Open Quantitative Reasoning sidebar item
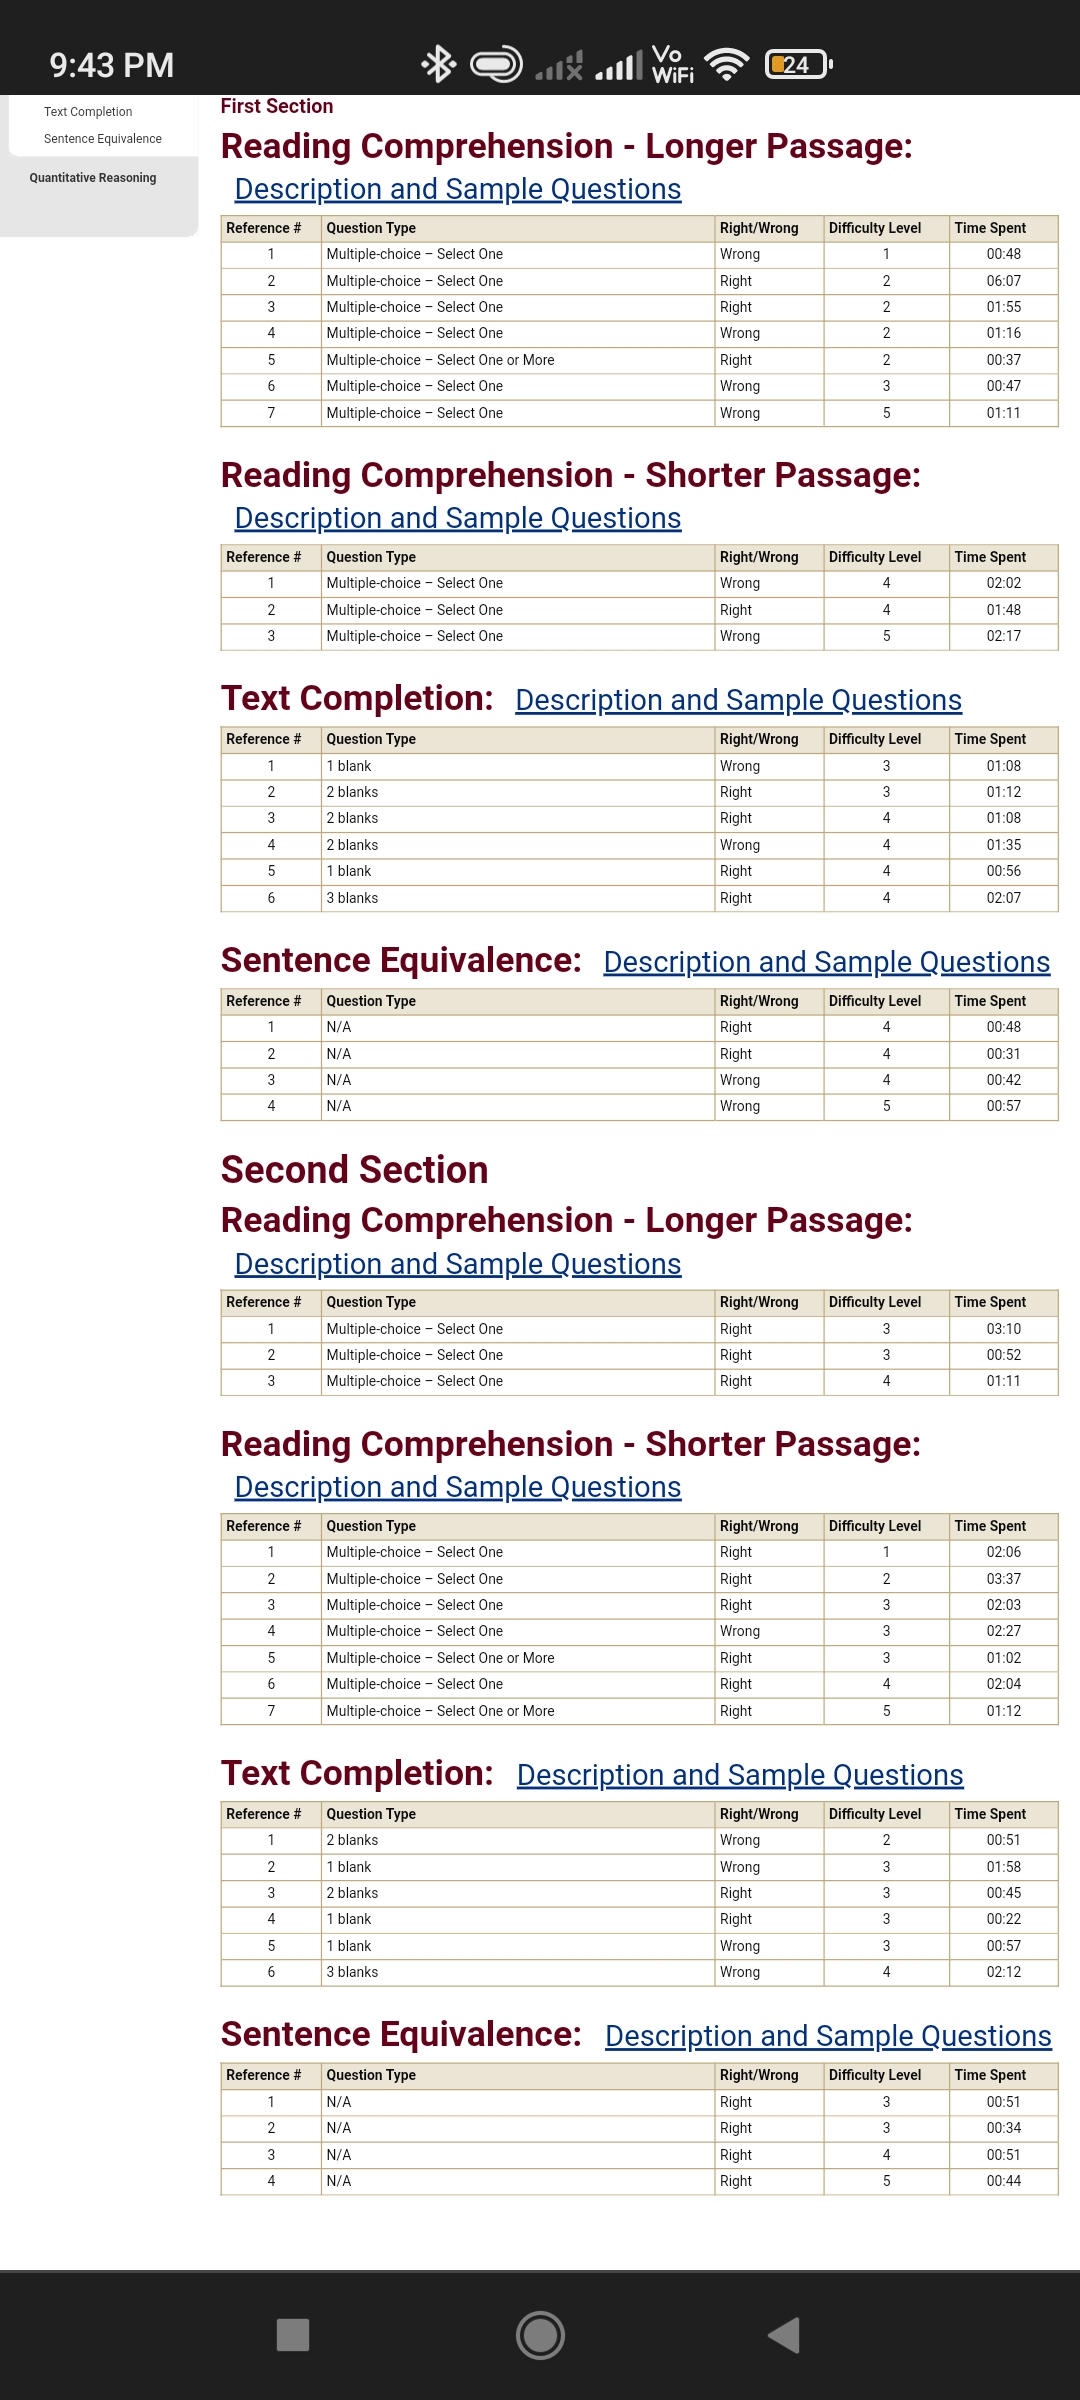 click(93, 178)
